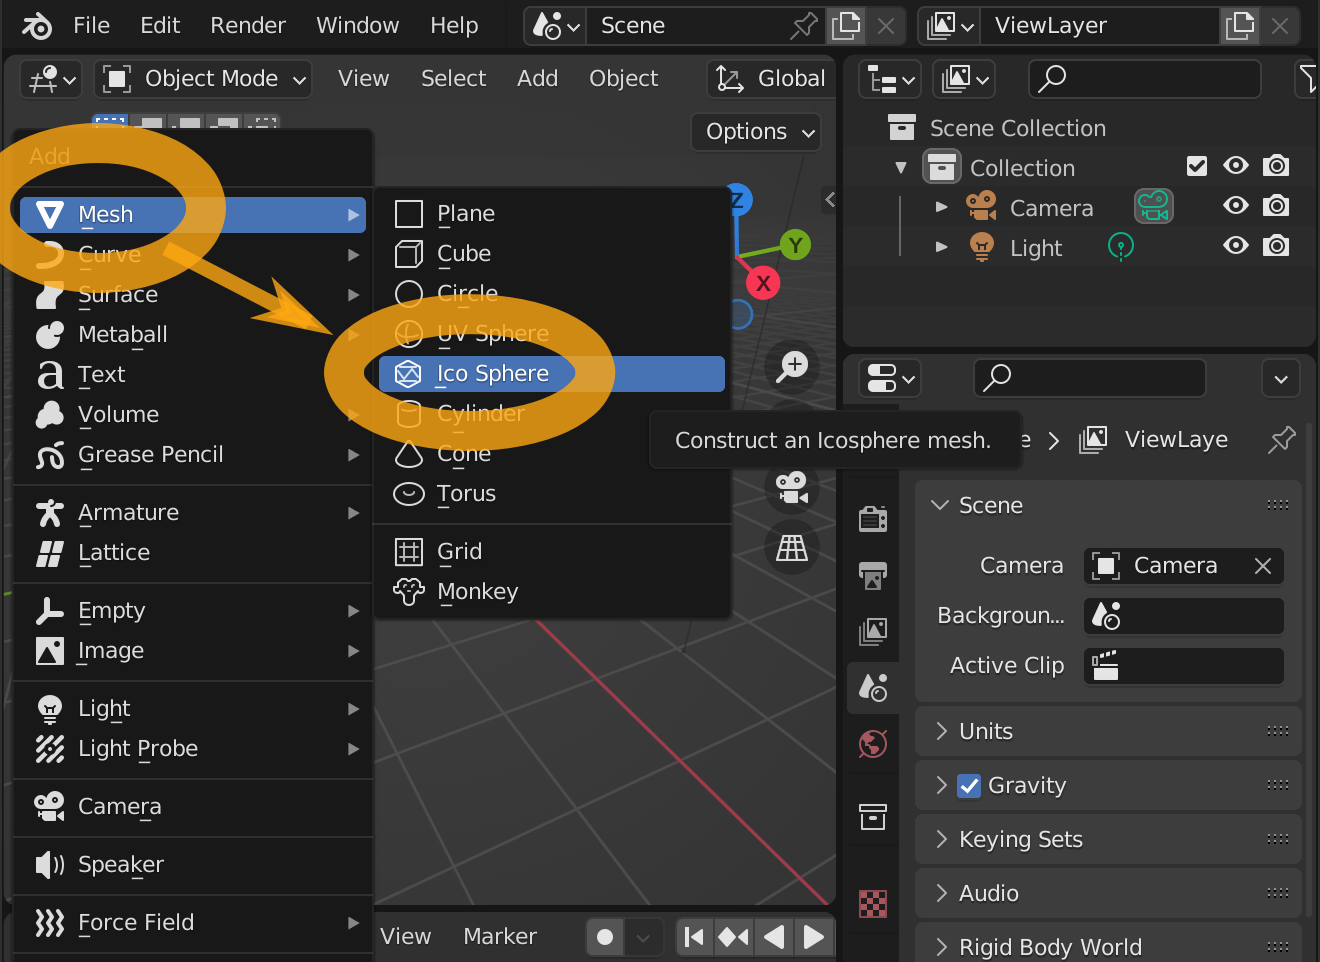Toggle the camera view icon in viewport
This screenshot has width=1320, height=962.
pos(792,488)
